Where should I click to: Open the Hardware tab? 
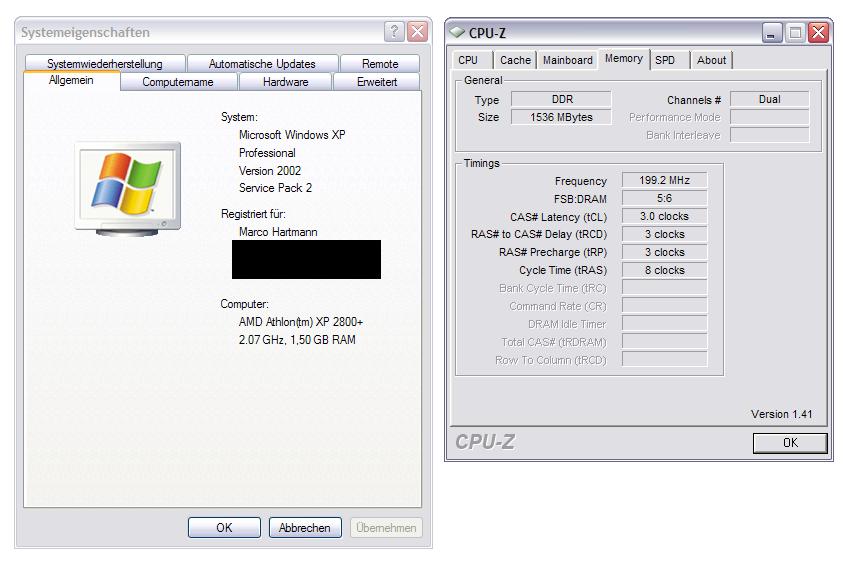pyautogui.click(x=286, y=82)
